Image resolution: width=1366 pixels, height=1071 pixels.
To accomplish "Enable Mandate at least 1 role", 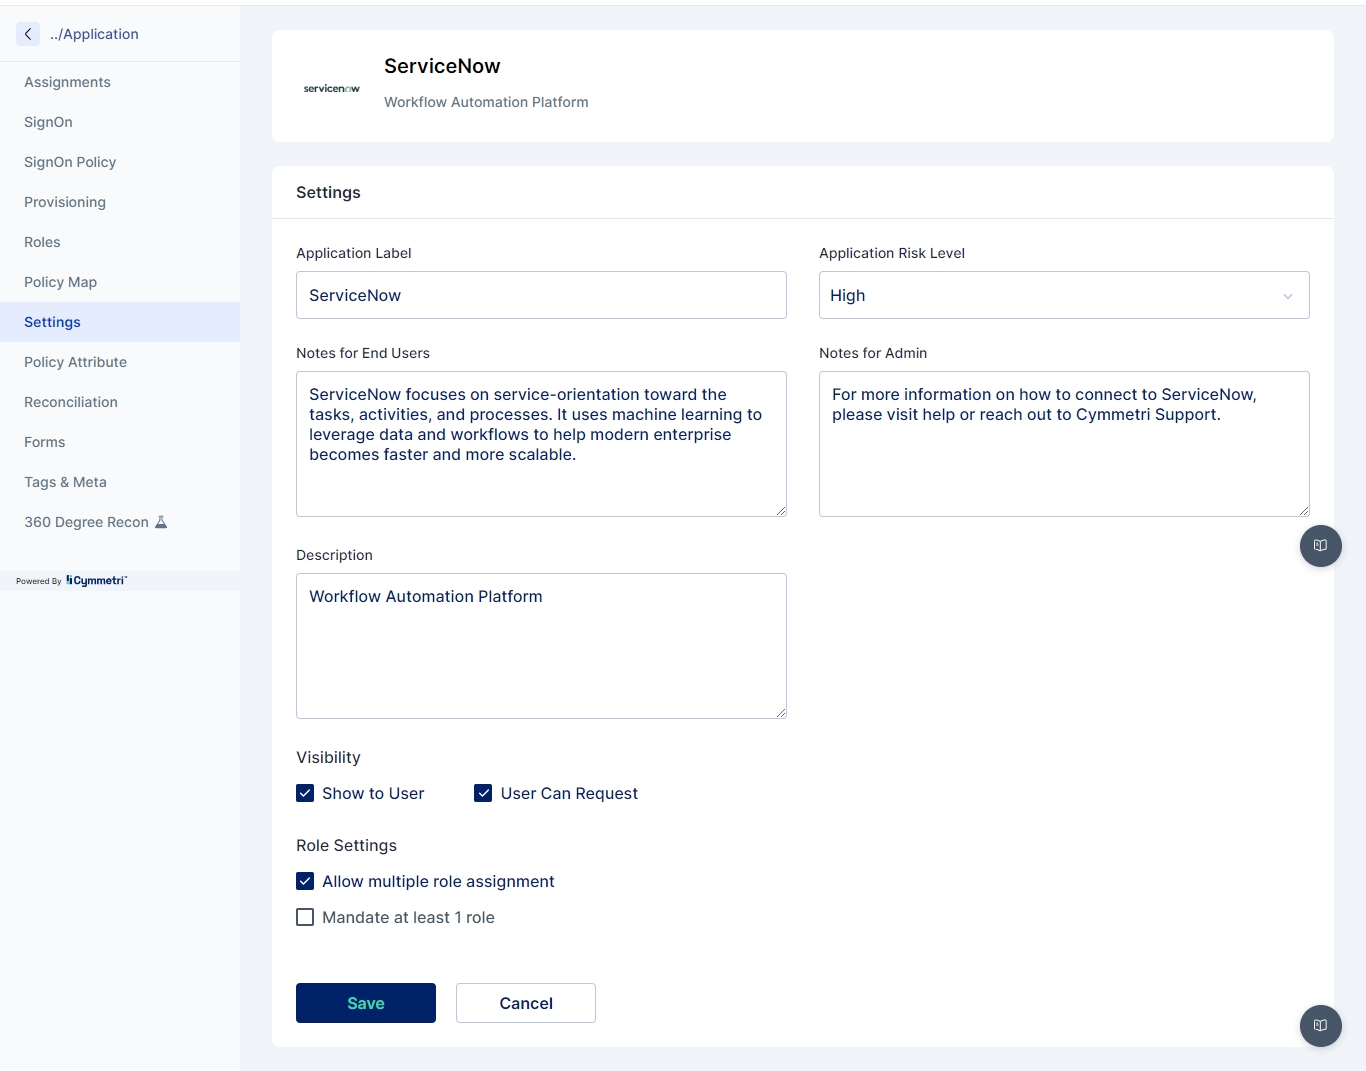I will click(305, 917).
